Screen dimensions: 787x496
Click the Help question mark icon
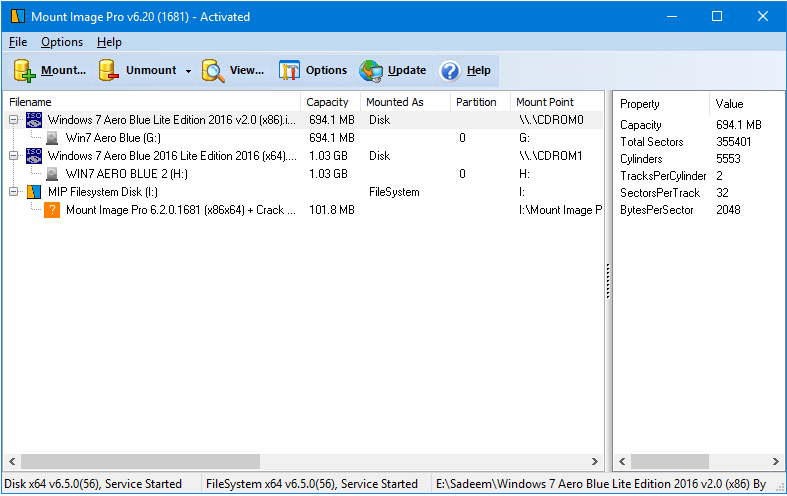[449, 71]
